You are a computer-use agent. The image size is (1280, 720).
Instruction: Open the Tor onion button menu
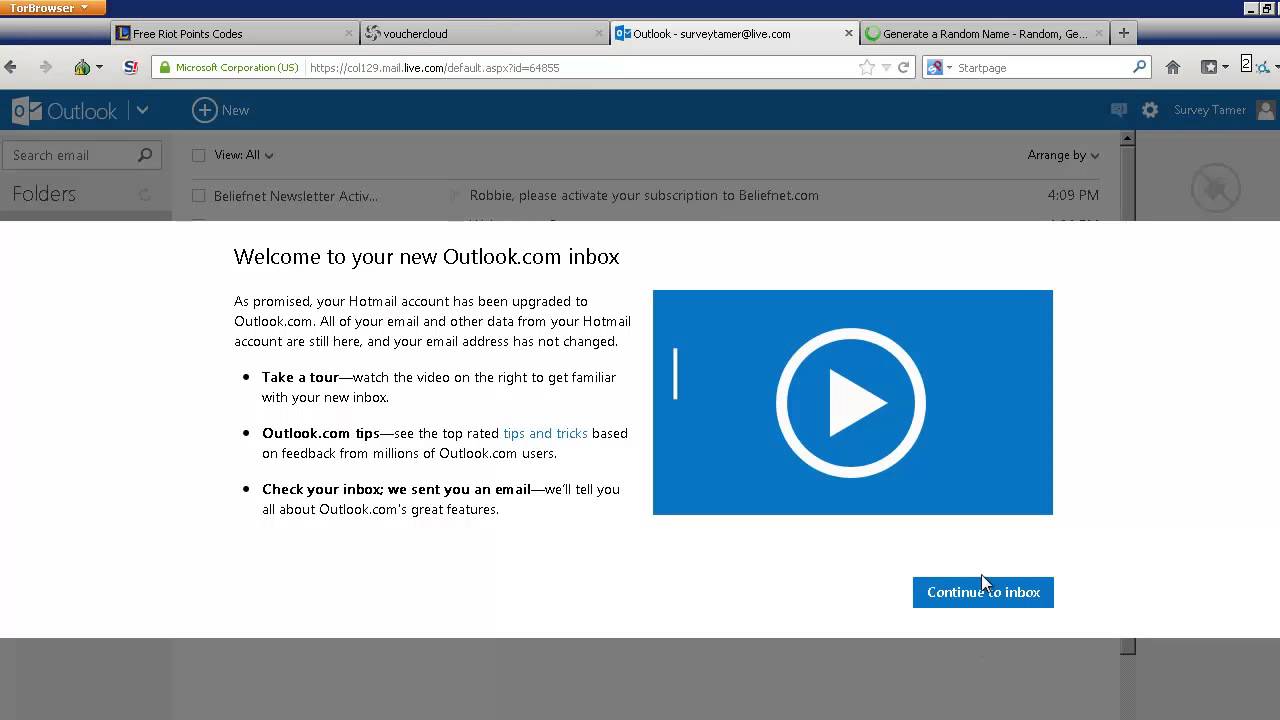[87, 67]
